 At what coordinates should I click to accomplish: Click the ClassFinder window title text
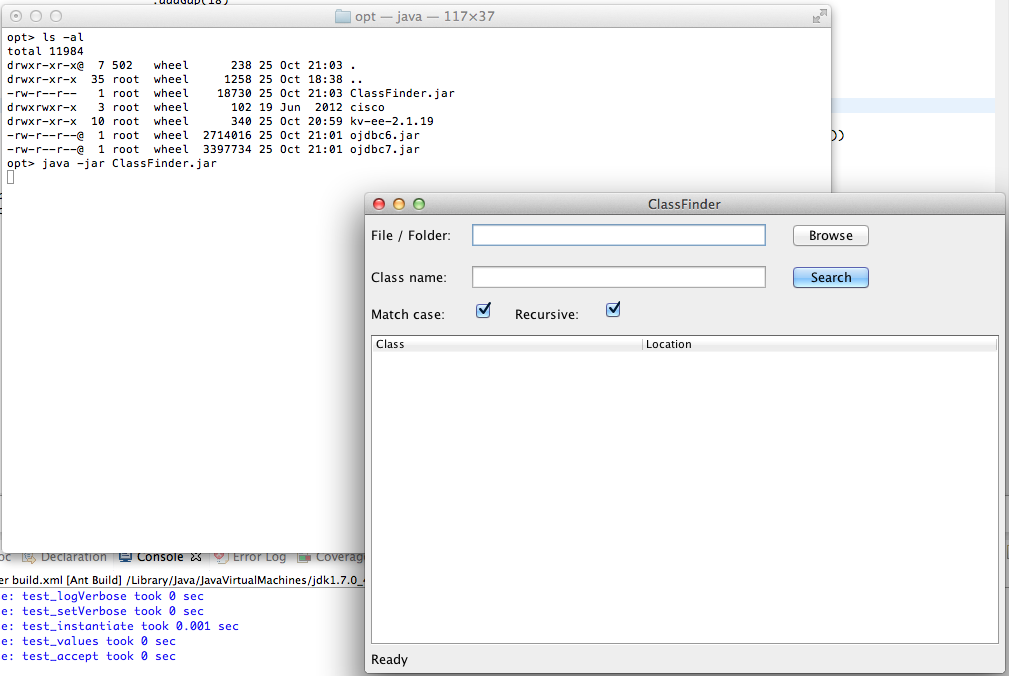pos(684,204)
